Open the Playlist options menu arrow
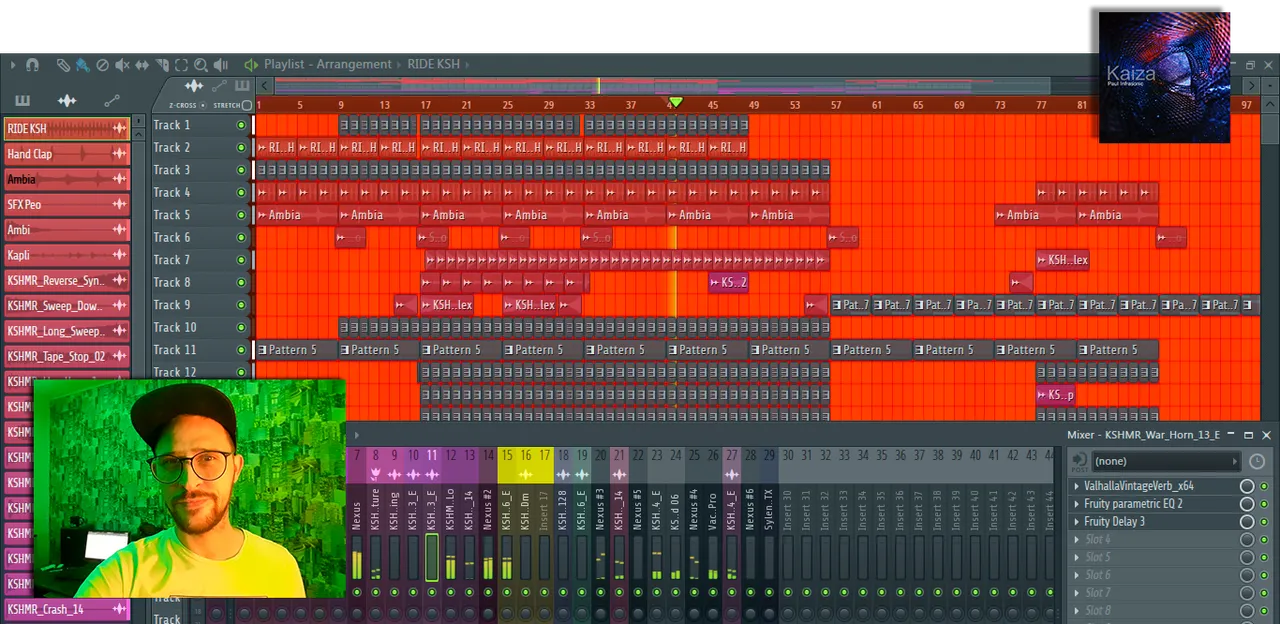Viewport: 1280px width, 624px height. pyautogui.click(x=13, y=65)
